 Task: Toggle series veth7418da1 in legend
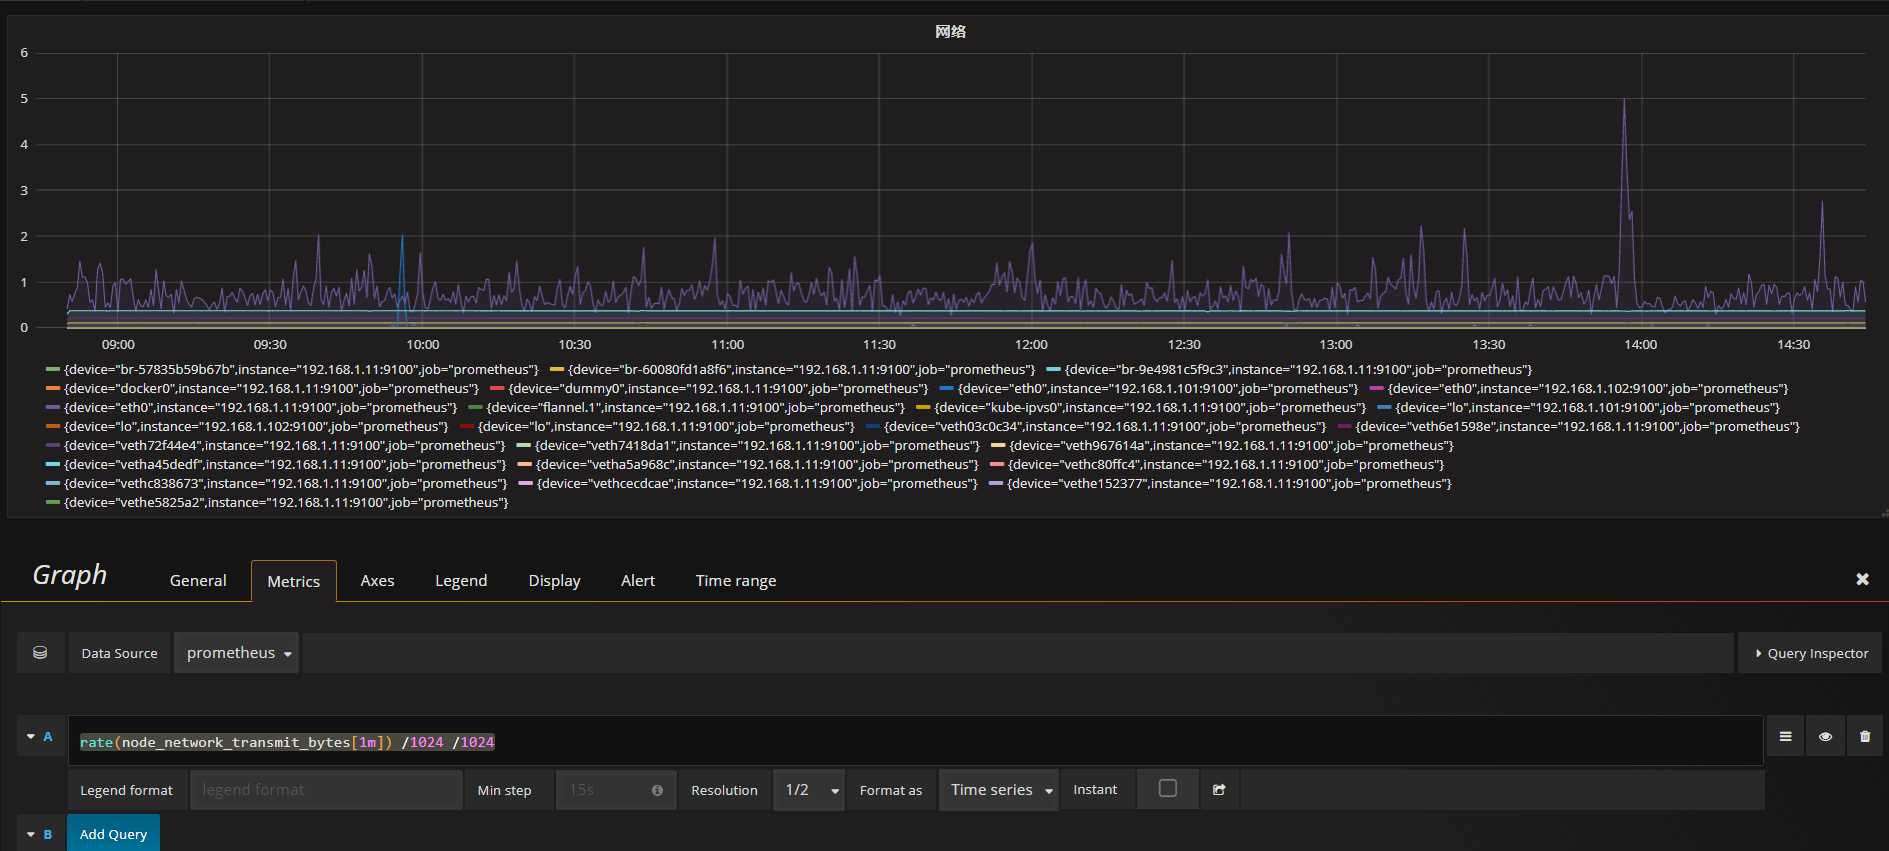coord(757,446)
